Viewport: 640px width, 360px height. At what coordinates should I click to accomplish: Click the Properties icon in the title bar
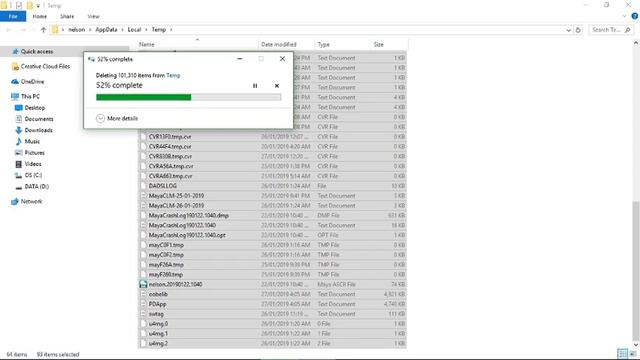(x=19, y=5)
